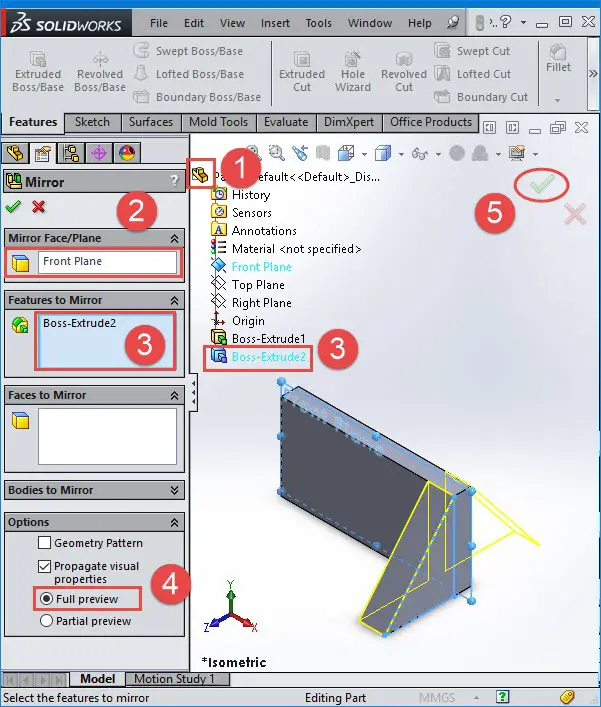
Task: Click the Front Plane selection box
Action: tap(107, 262)
